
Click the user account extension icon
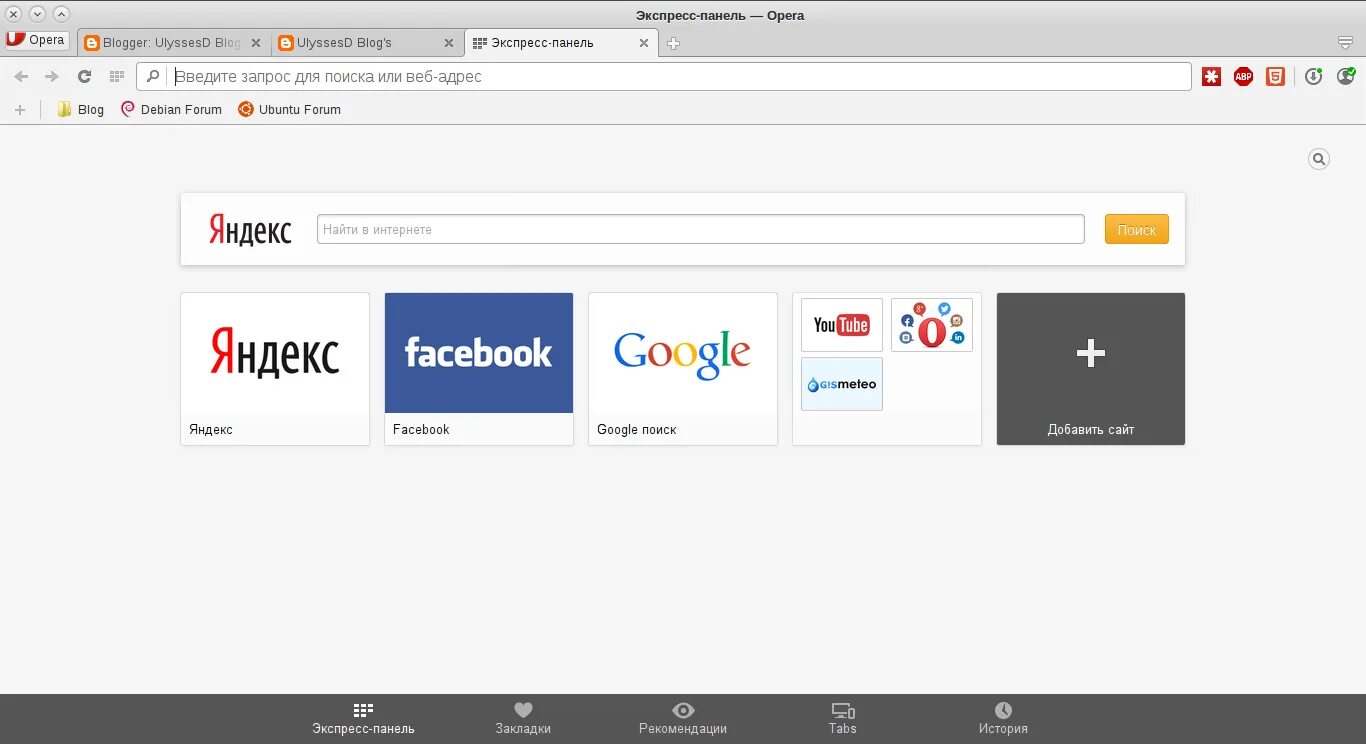[x=1346, y=76]
